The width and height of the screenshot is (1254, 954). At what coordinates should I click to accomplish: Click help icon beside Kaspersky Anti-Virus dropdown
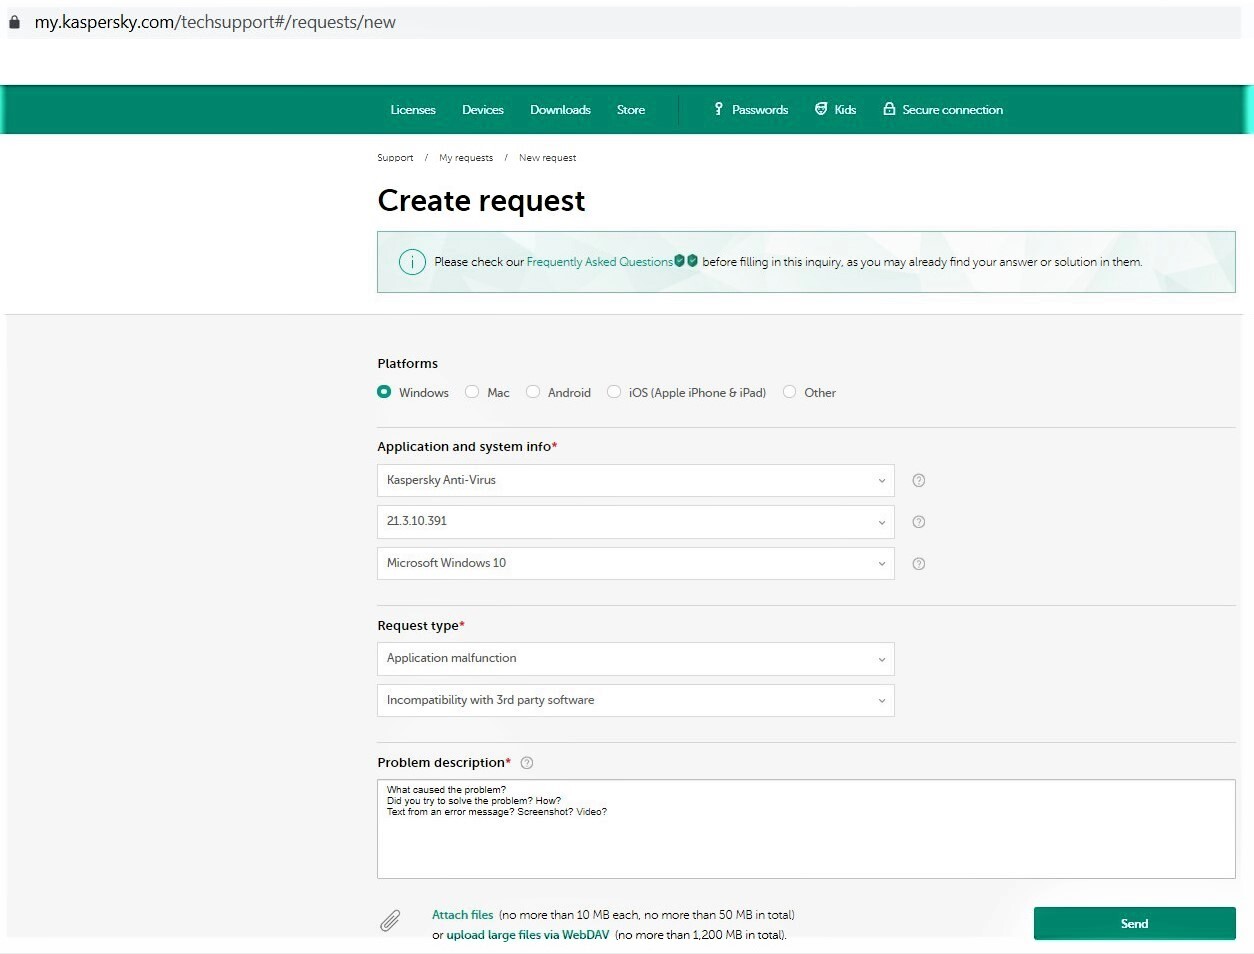point(919,481)
